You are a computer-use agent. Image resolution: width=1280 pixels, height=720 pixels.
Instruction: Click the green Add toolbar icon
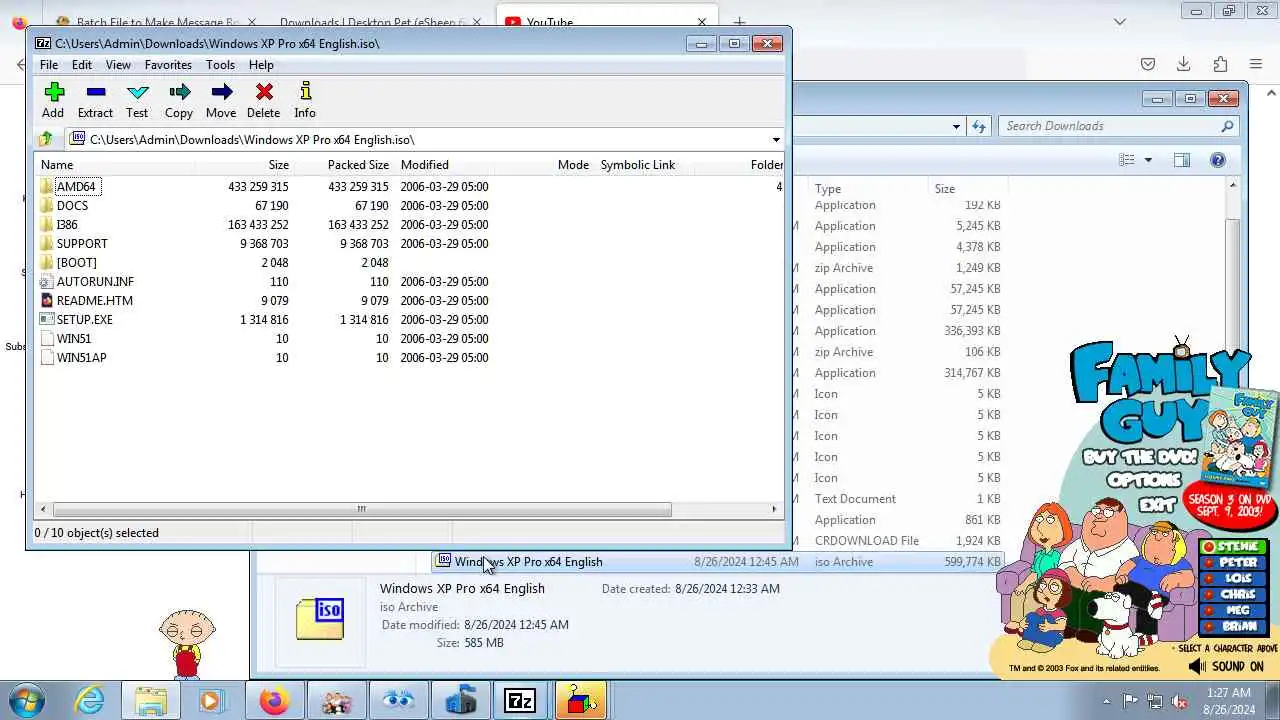54,93
